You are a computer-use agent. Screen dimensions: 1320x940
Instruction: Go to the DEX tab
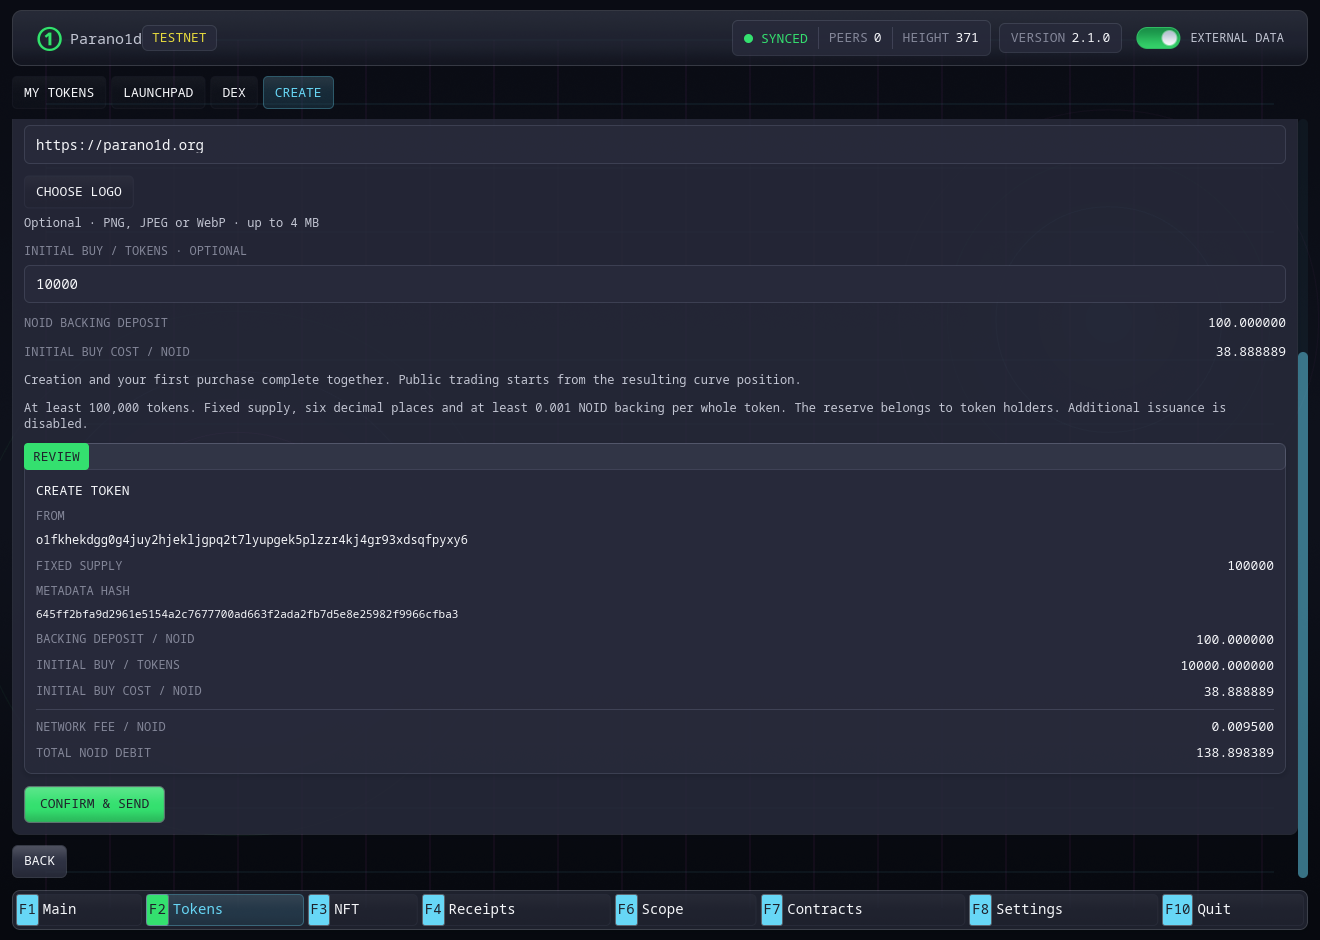click(x=234, y=93)
